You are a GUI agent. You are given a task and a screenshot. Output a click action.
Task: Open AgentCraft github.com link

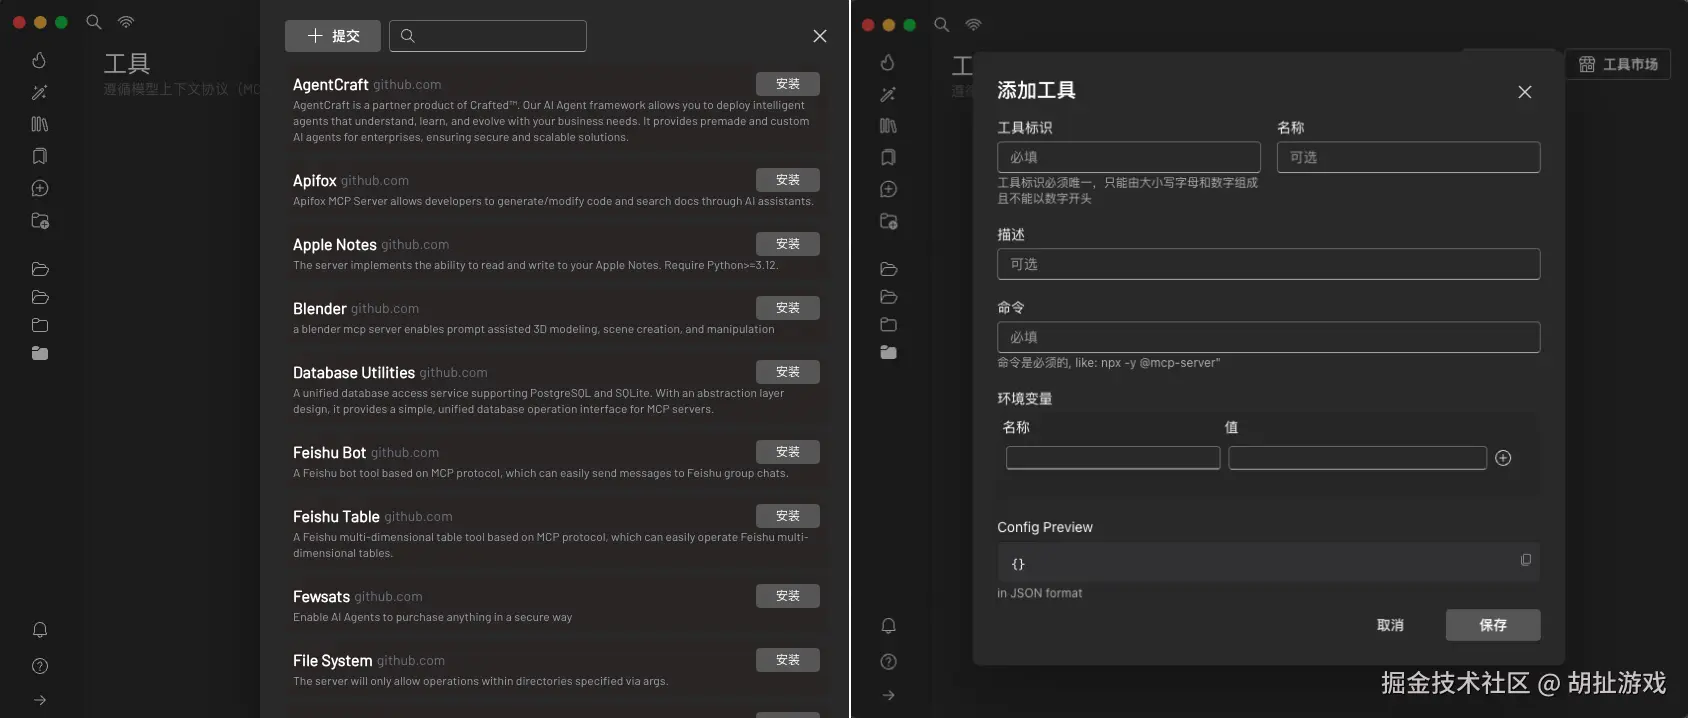click(407, 85)
